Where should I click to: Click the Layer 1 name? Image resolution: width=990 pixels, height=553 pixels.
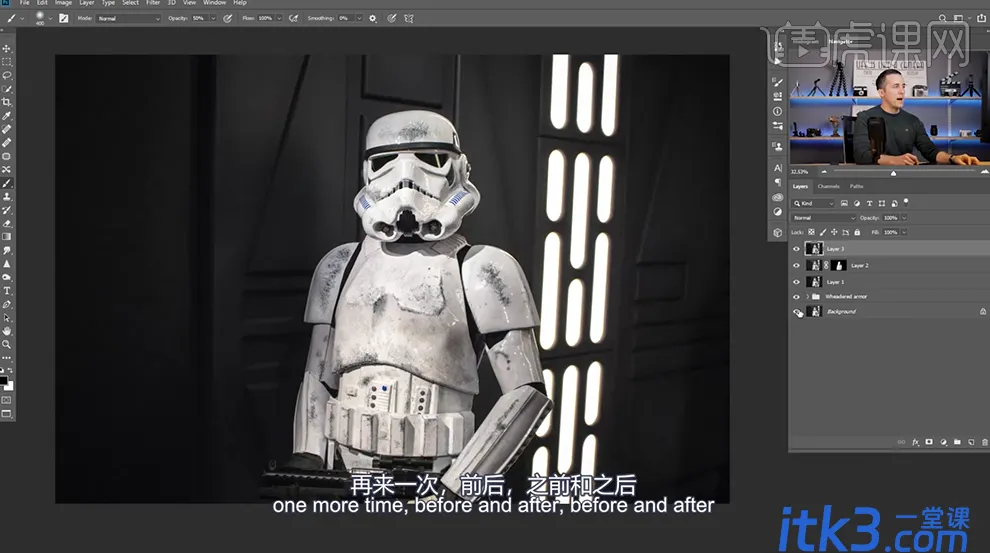[835, 282]
